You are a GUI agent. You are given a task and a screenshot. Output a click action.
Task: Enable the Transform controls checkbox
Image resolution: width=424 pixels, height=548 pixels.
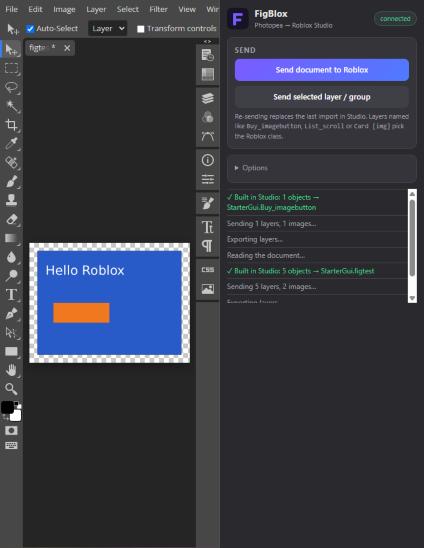click(x=141, y=29)
